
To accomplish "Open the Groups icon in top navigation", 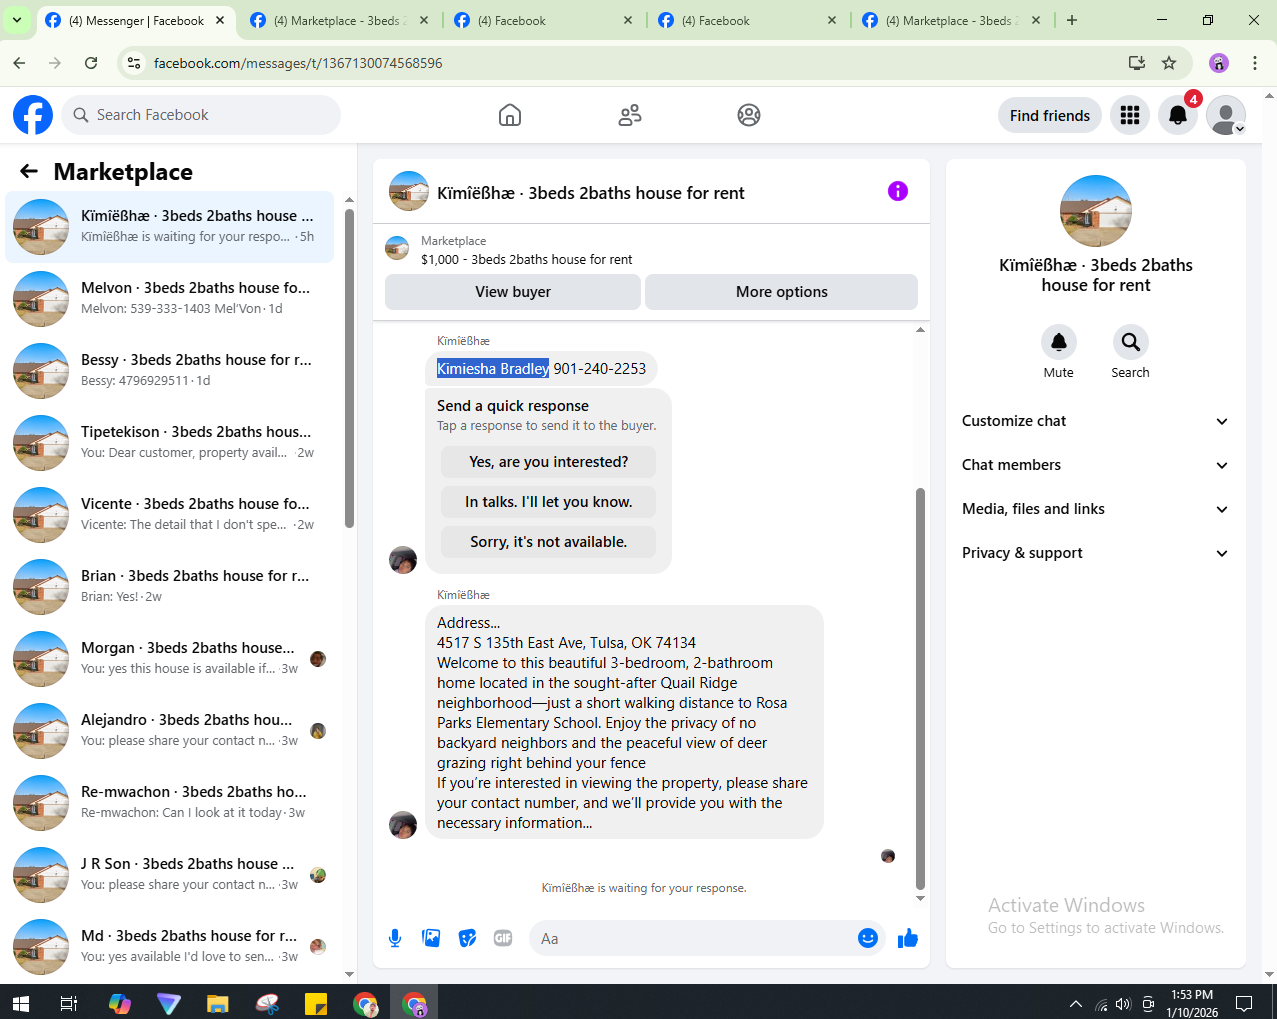I will tap(749, 115).
